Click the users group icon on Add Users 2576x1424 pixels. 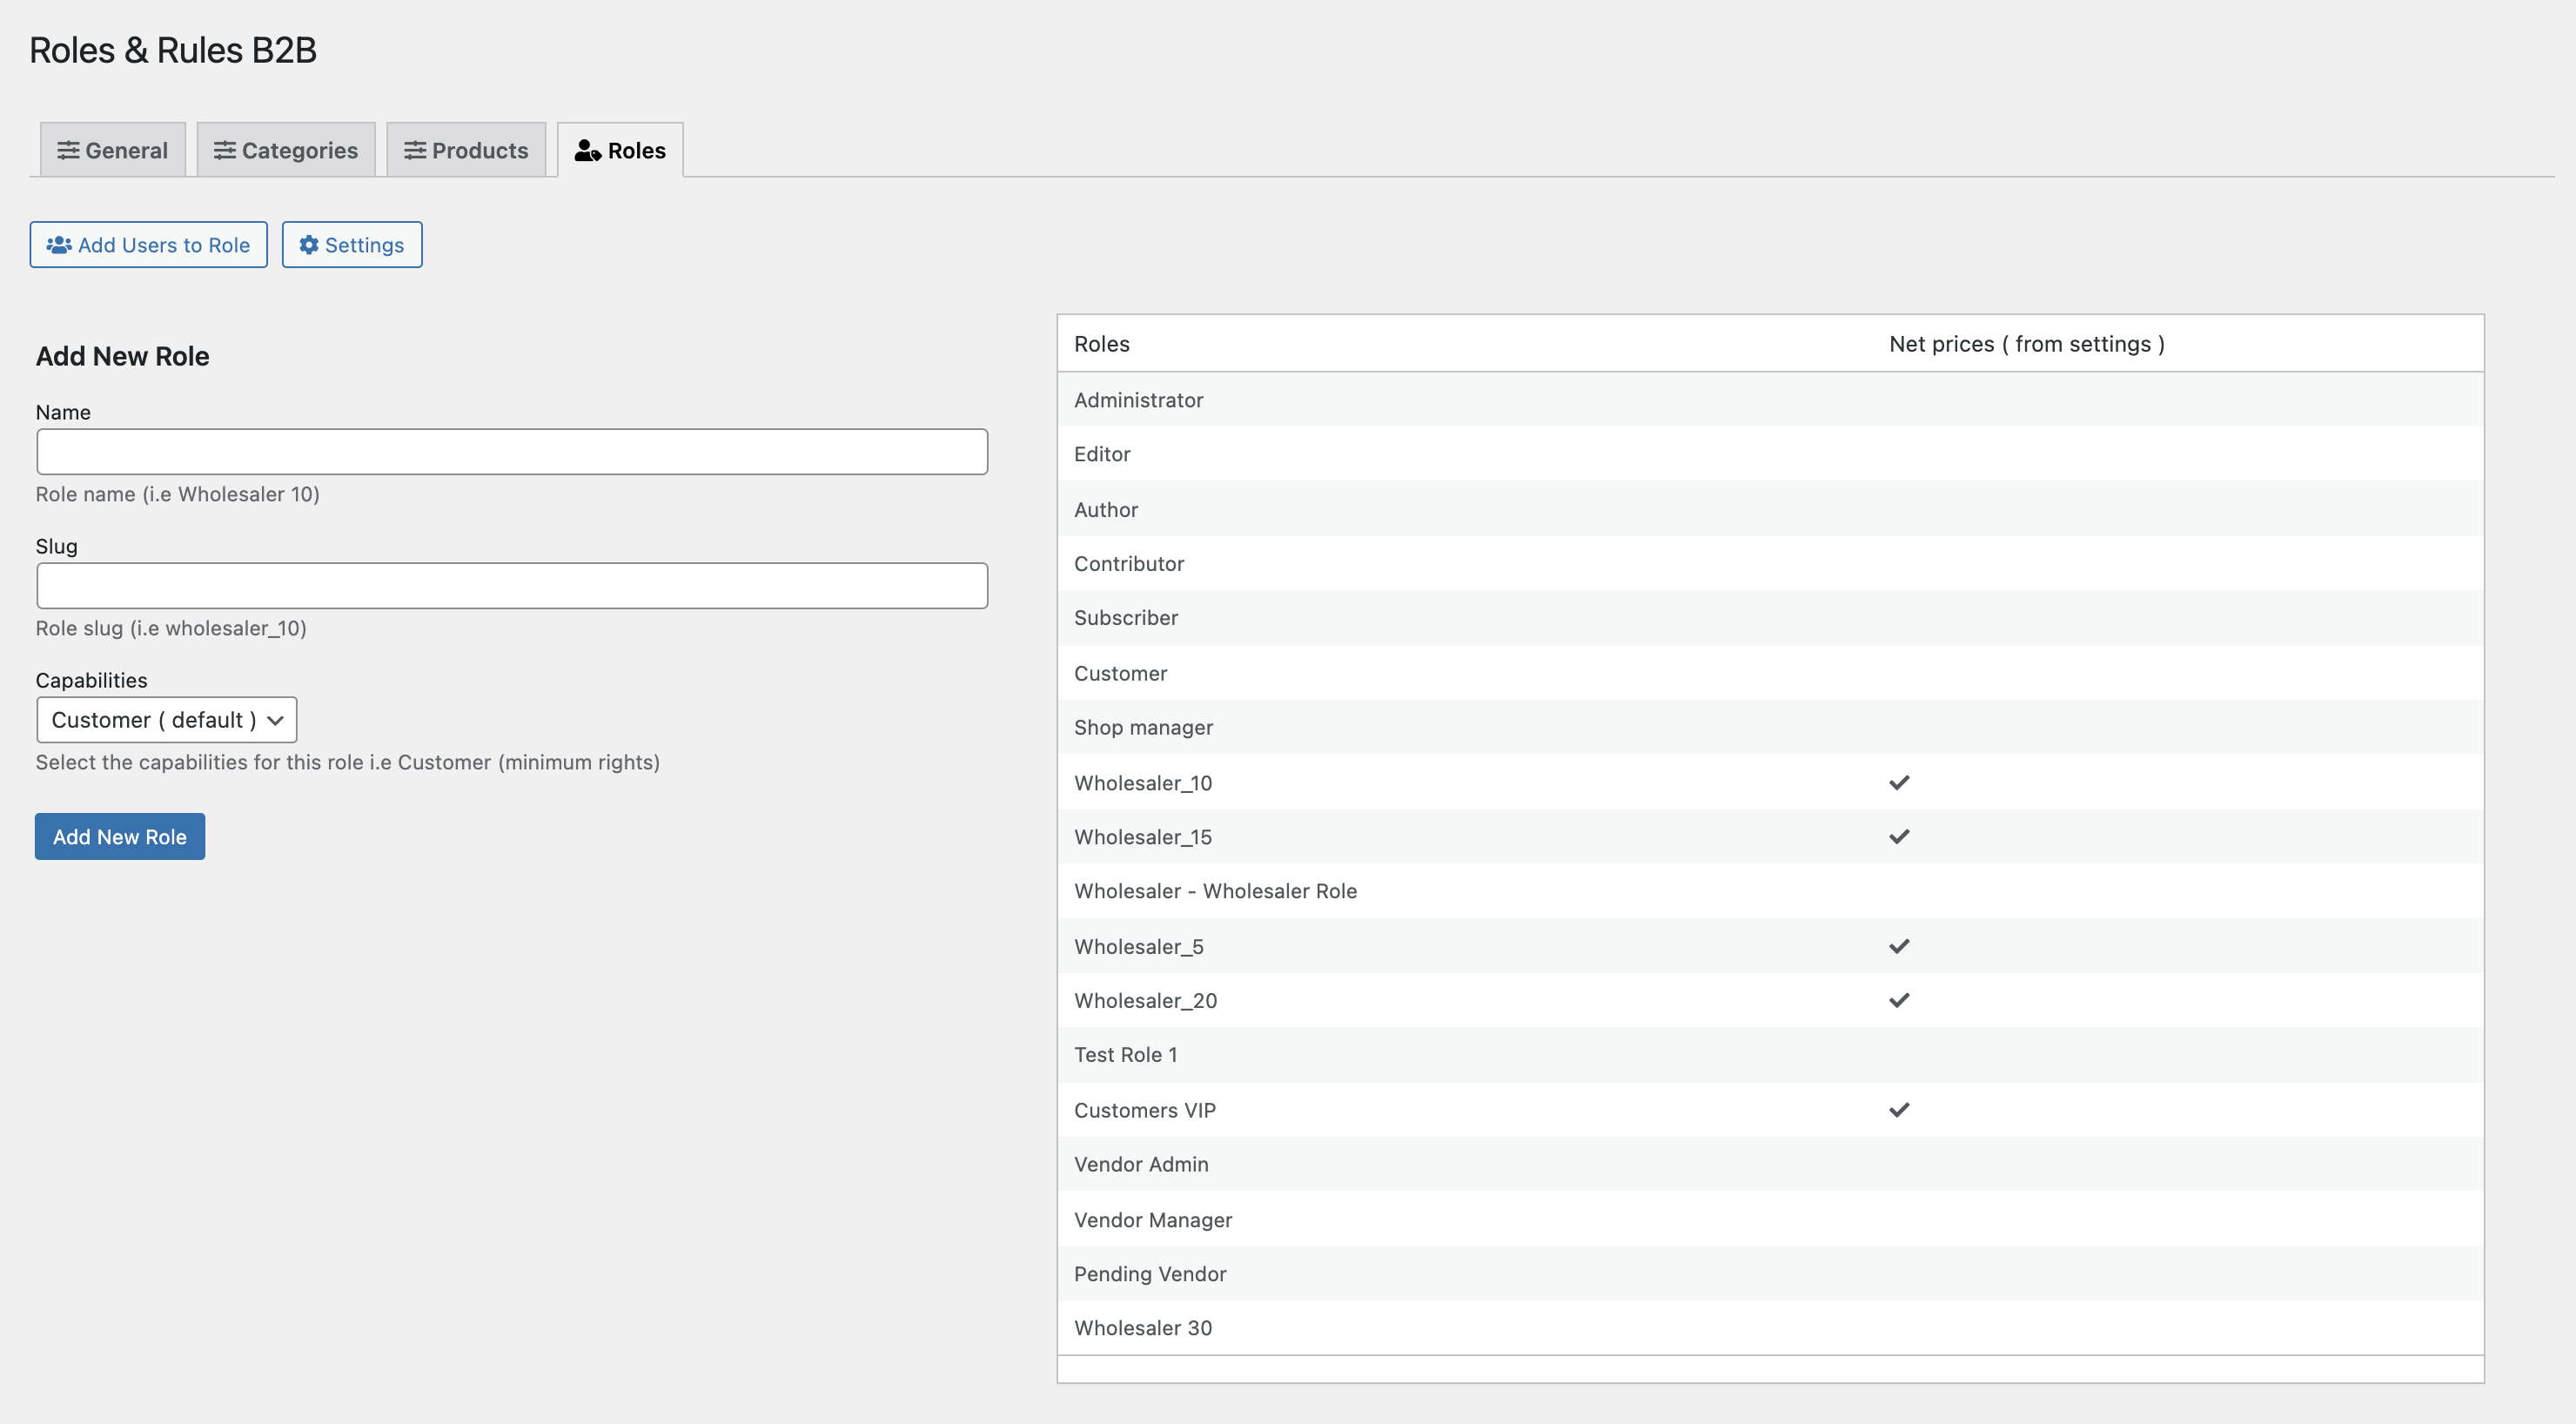click(59, 245)
